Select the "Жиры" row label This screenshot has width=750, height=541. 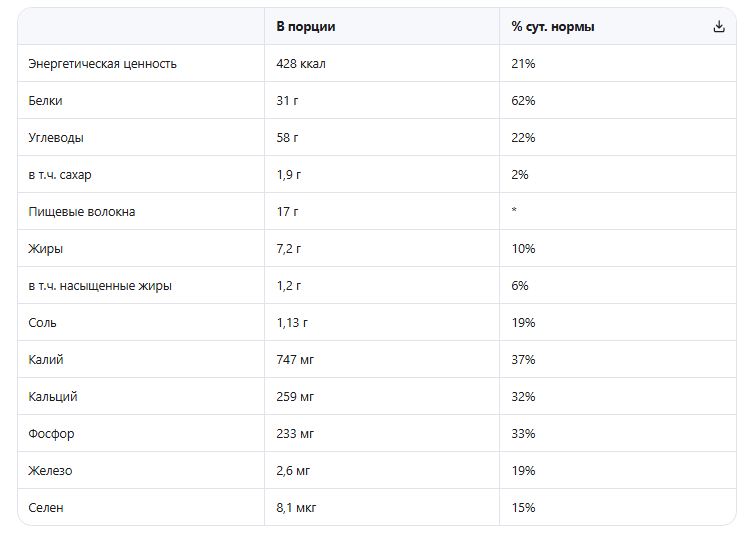(46, 249)
